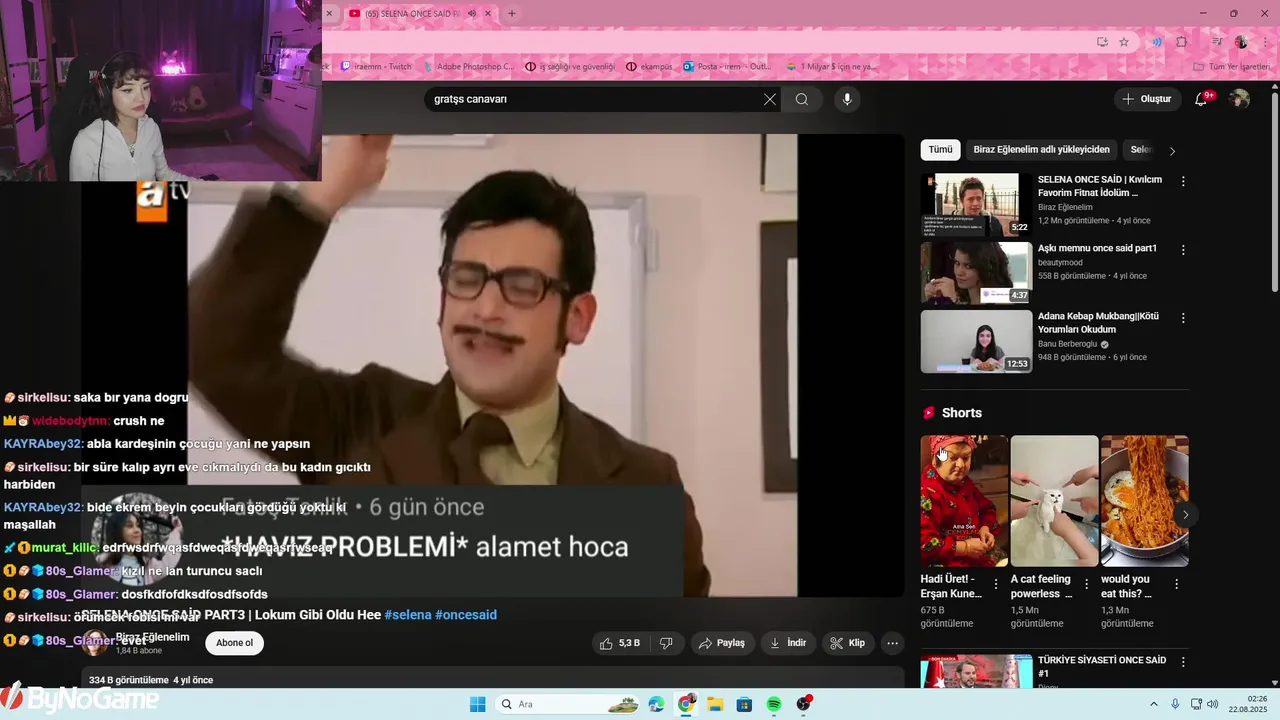The width and height of the screenshot is (1280, 720).
Task: Open YouTube notifications bell
Action: [1202, 98]
